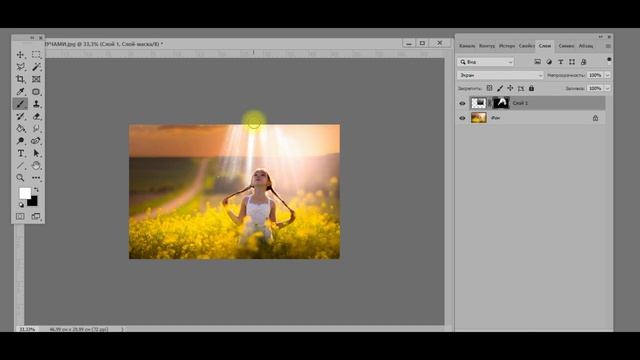Image resolution: width=640 pixels, height=360 pixels.
Task: Switch to the Свойства tab
Action: click(527, 46)
